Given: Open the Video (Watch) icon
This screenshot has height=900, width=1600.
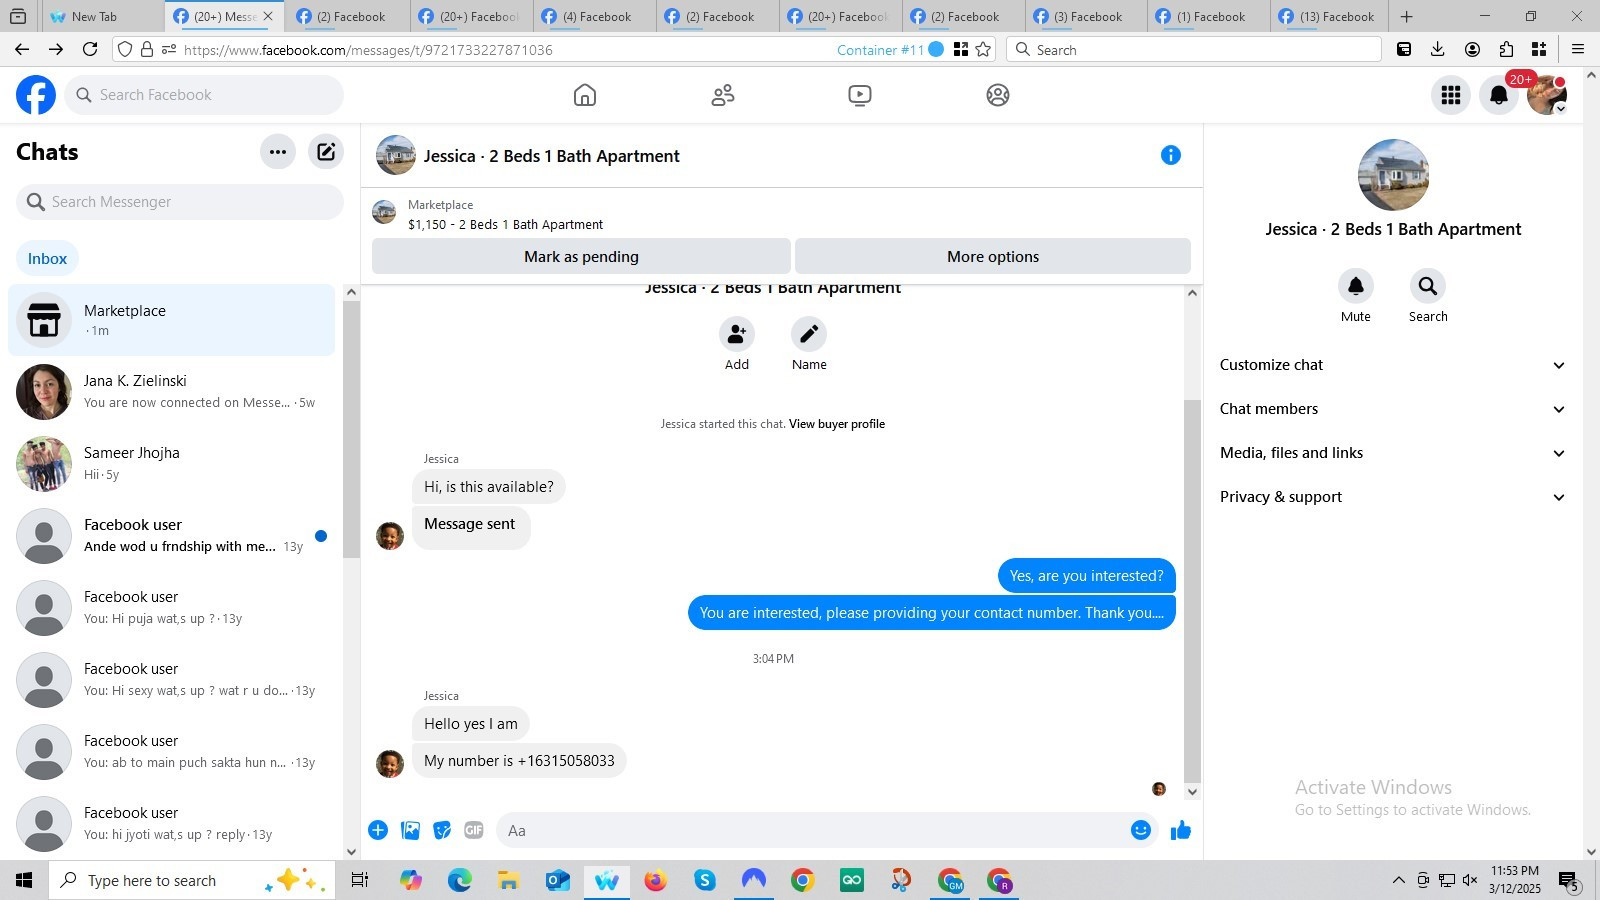Looking at the screenshot, I should click(x=860, y=95).
